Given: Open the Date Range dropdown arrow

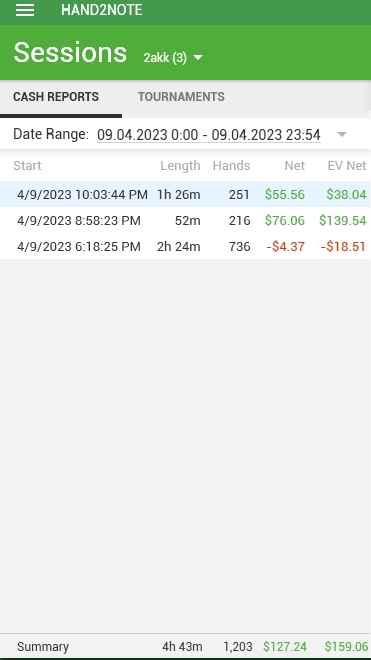Looking at the screenshot, I should 342,135.
